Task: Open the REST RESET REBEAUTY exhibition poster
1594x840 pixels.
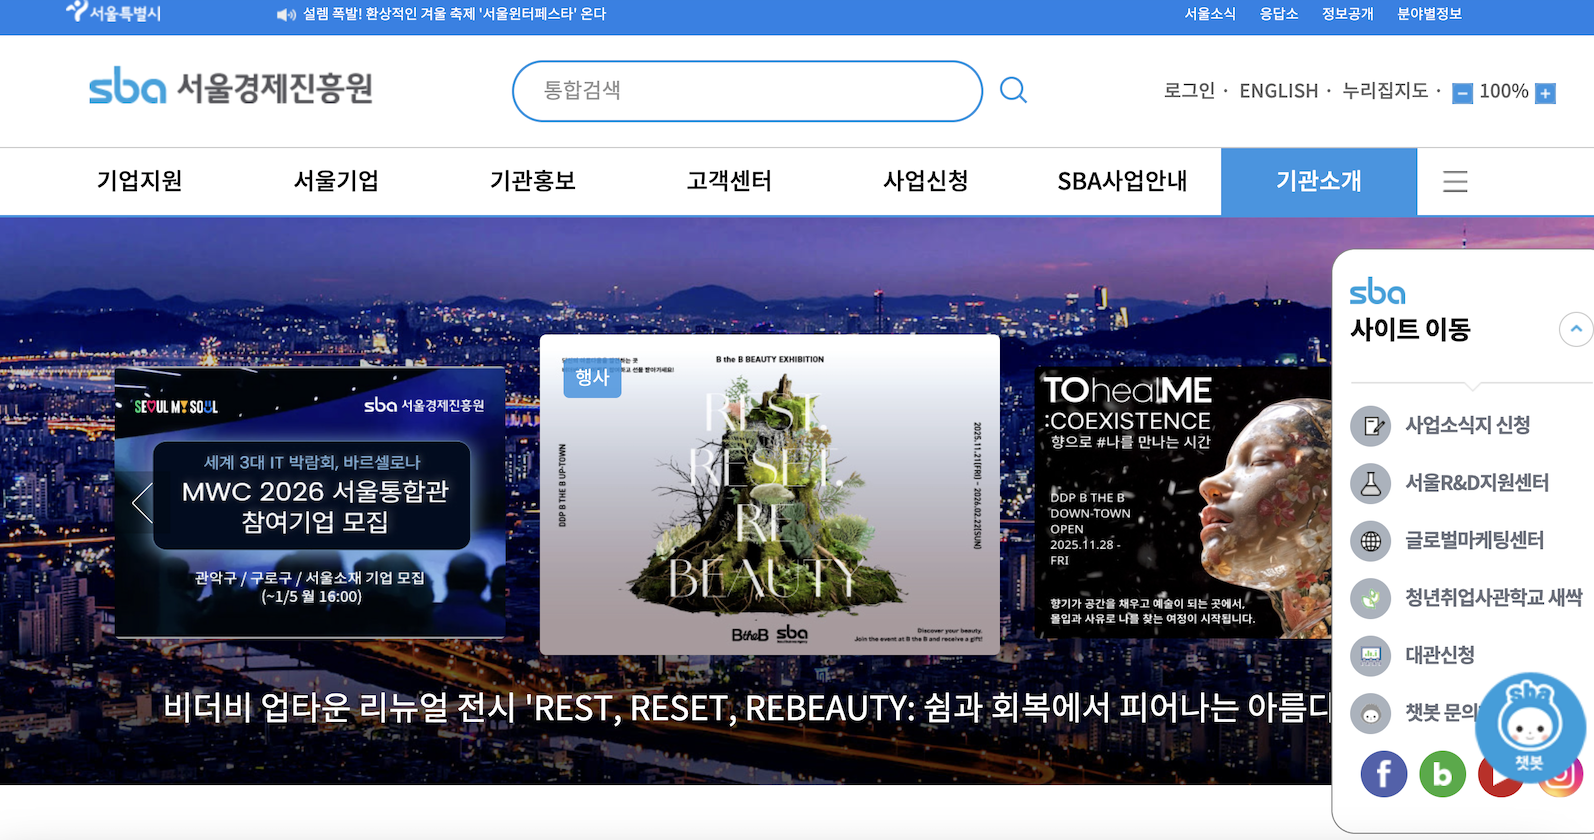Action: point(769,495)
